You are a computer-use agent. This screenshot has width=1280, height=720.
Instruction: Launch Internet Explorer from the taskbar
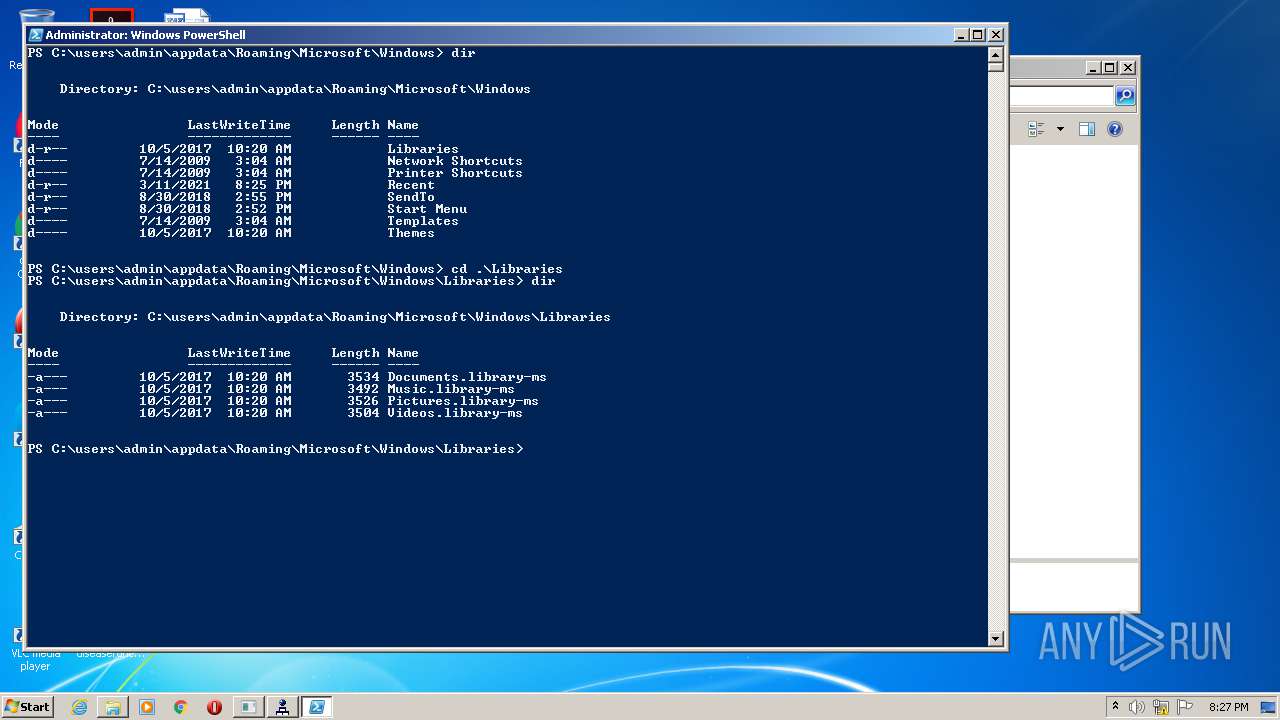[79, 707]
